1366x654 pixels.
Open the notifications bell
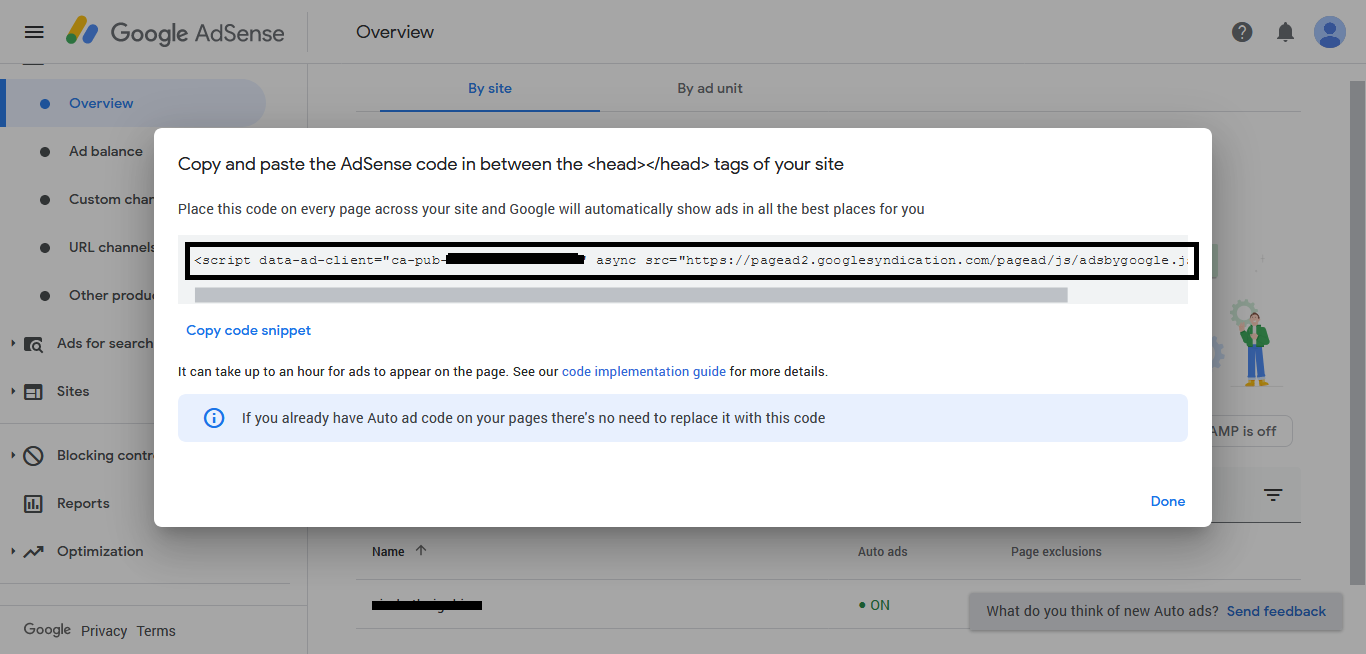[x=1285, y=32]
